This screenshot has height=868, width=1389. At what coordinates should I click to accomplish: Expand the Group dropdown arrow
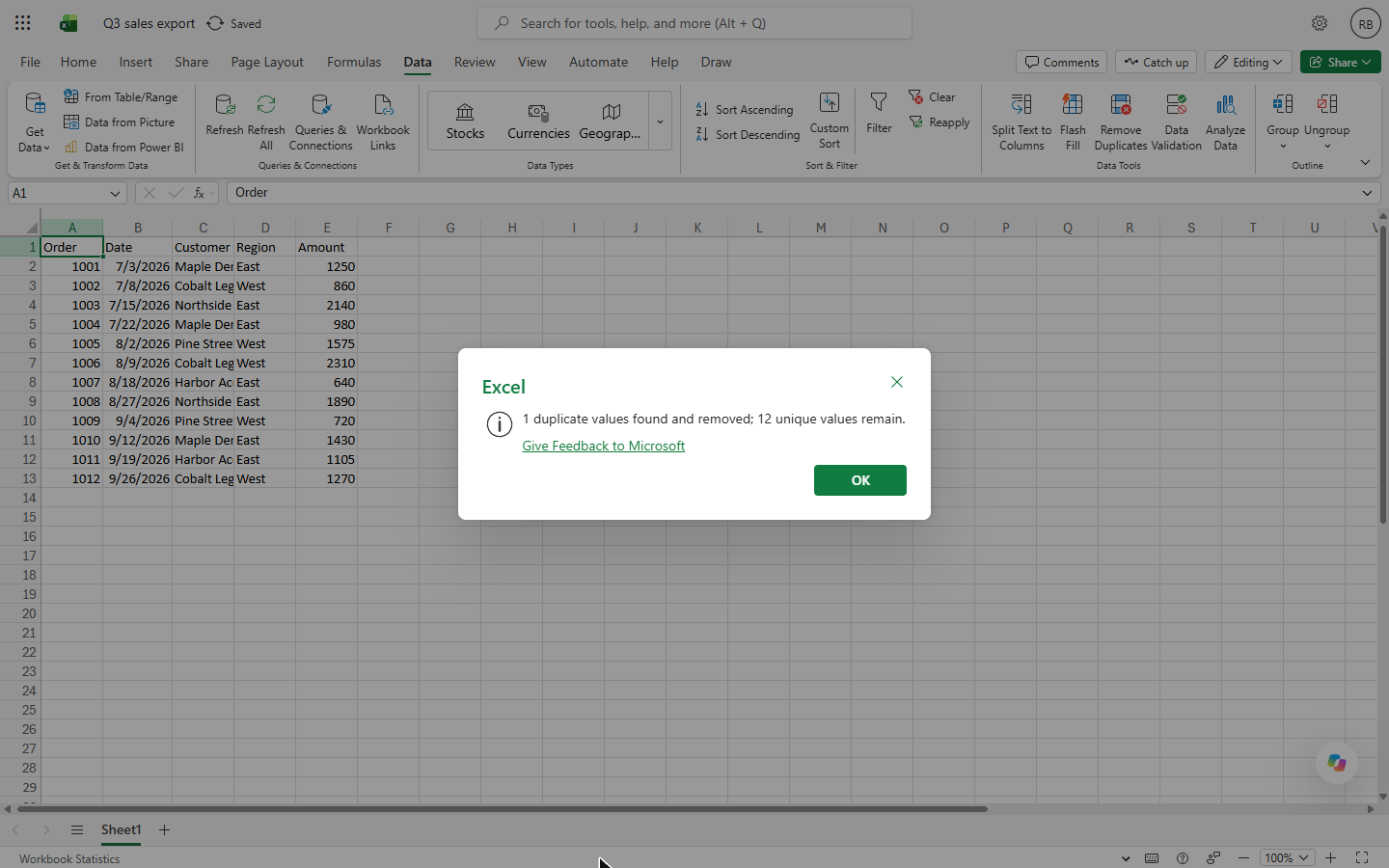tap(1283, 146)
